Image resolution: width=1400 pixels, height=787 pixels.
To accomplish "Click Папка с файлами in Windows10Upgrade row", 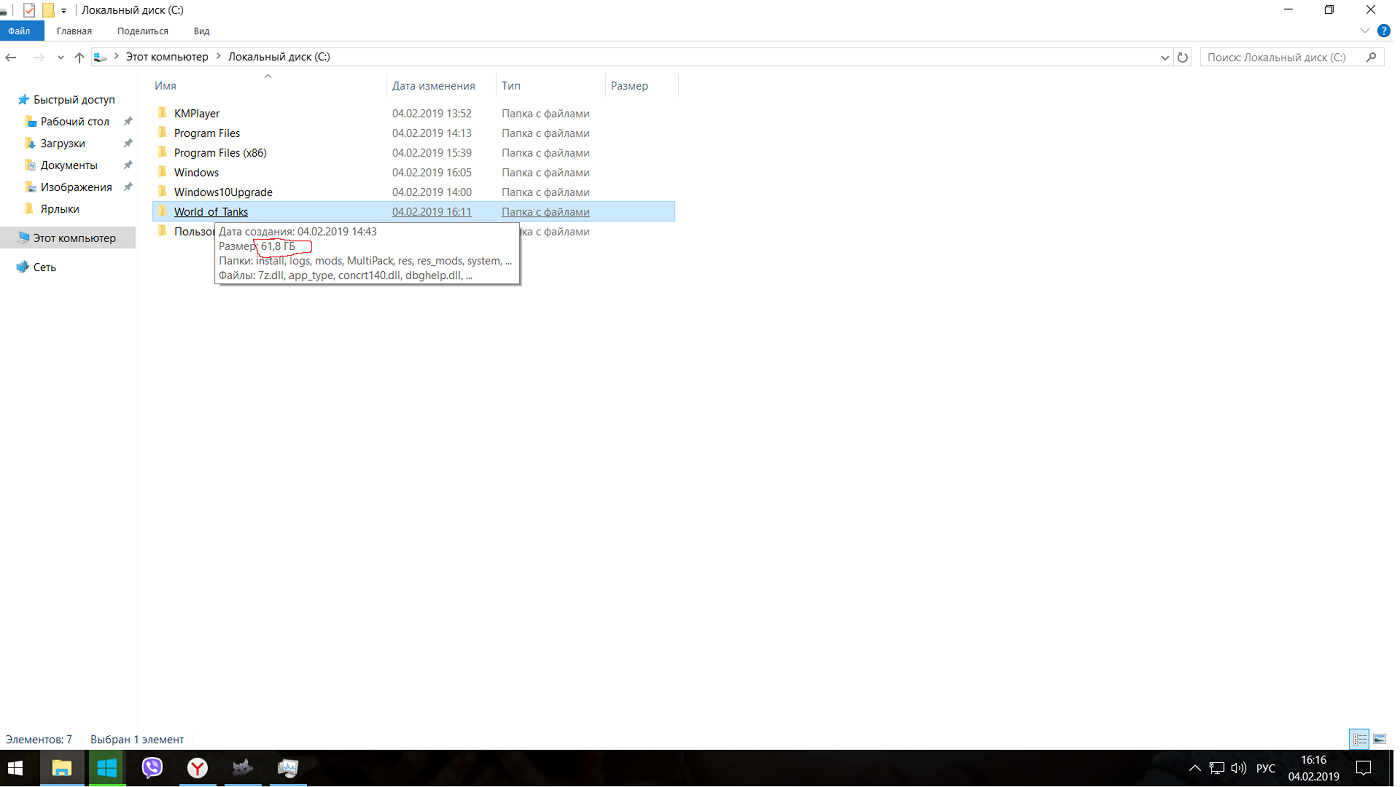I will [546, 191].
